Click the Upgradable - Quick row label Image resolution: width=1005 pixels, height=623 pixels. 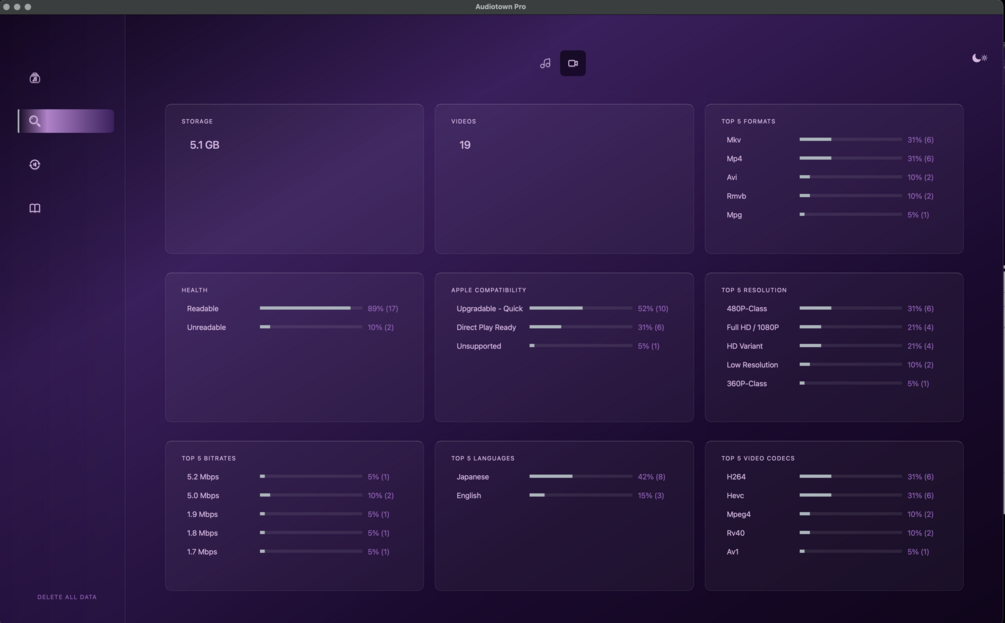(489, 308)
